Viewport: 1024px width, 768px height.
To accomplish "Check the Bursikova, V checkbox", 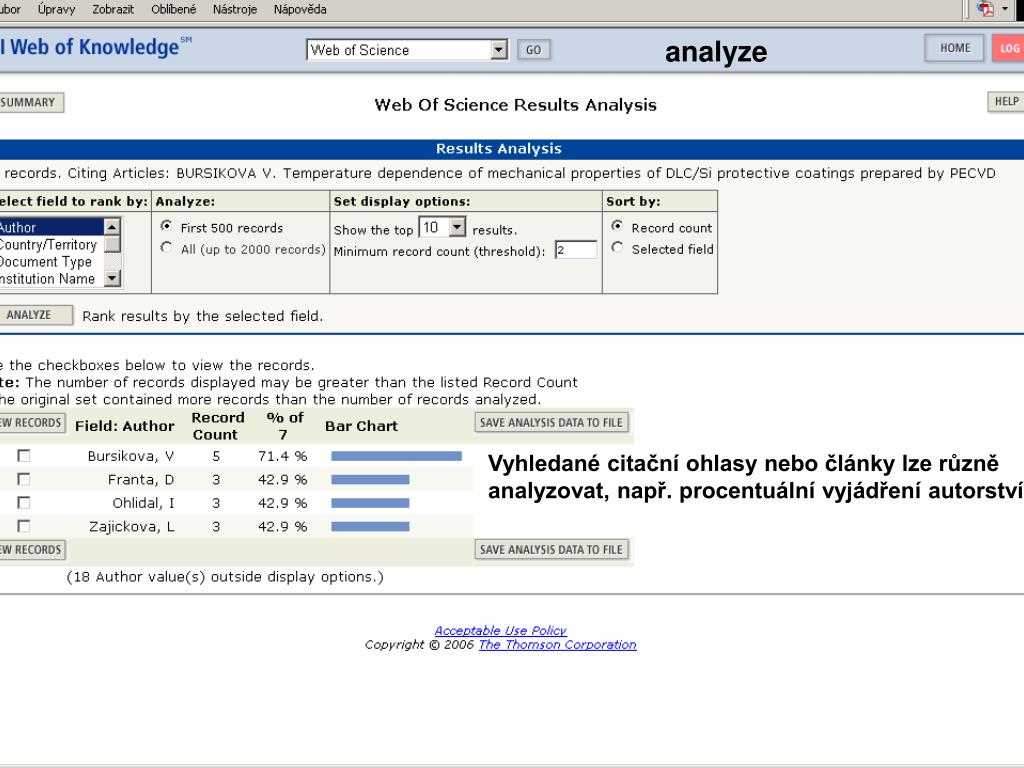I will [24, 456].
